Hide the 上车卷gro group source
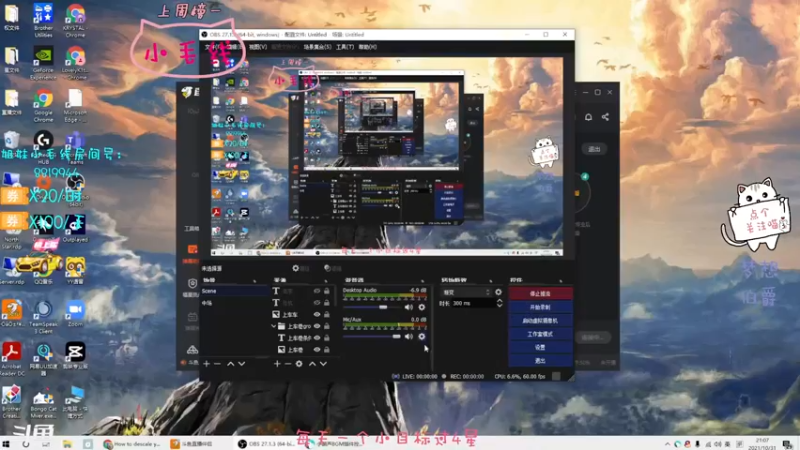The image size is (800, 450). point(317,326)
